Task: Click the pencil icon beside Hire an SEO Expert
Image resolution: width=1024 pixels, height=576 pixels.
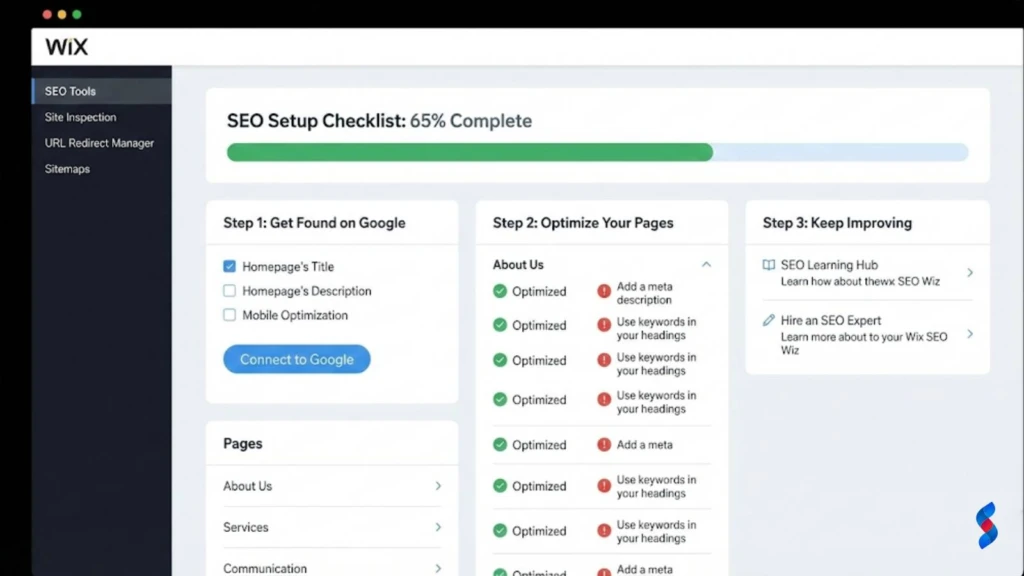Action: 769,320
